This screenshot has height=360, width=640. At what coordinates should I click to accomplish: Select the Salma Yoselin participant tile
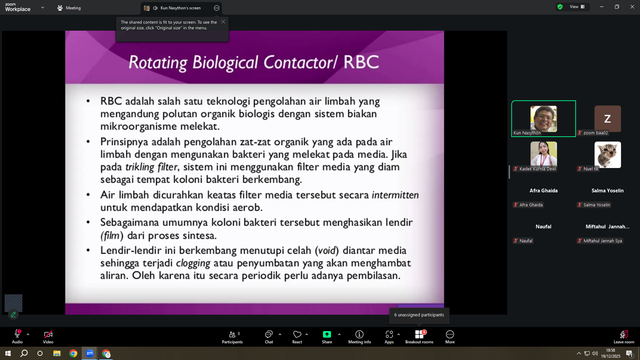point(607,191)
